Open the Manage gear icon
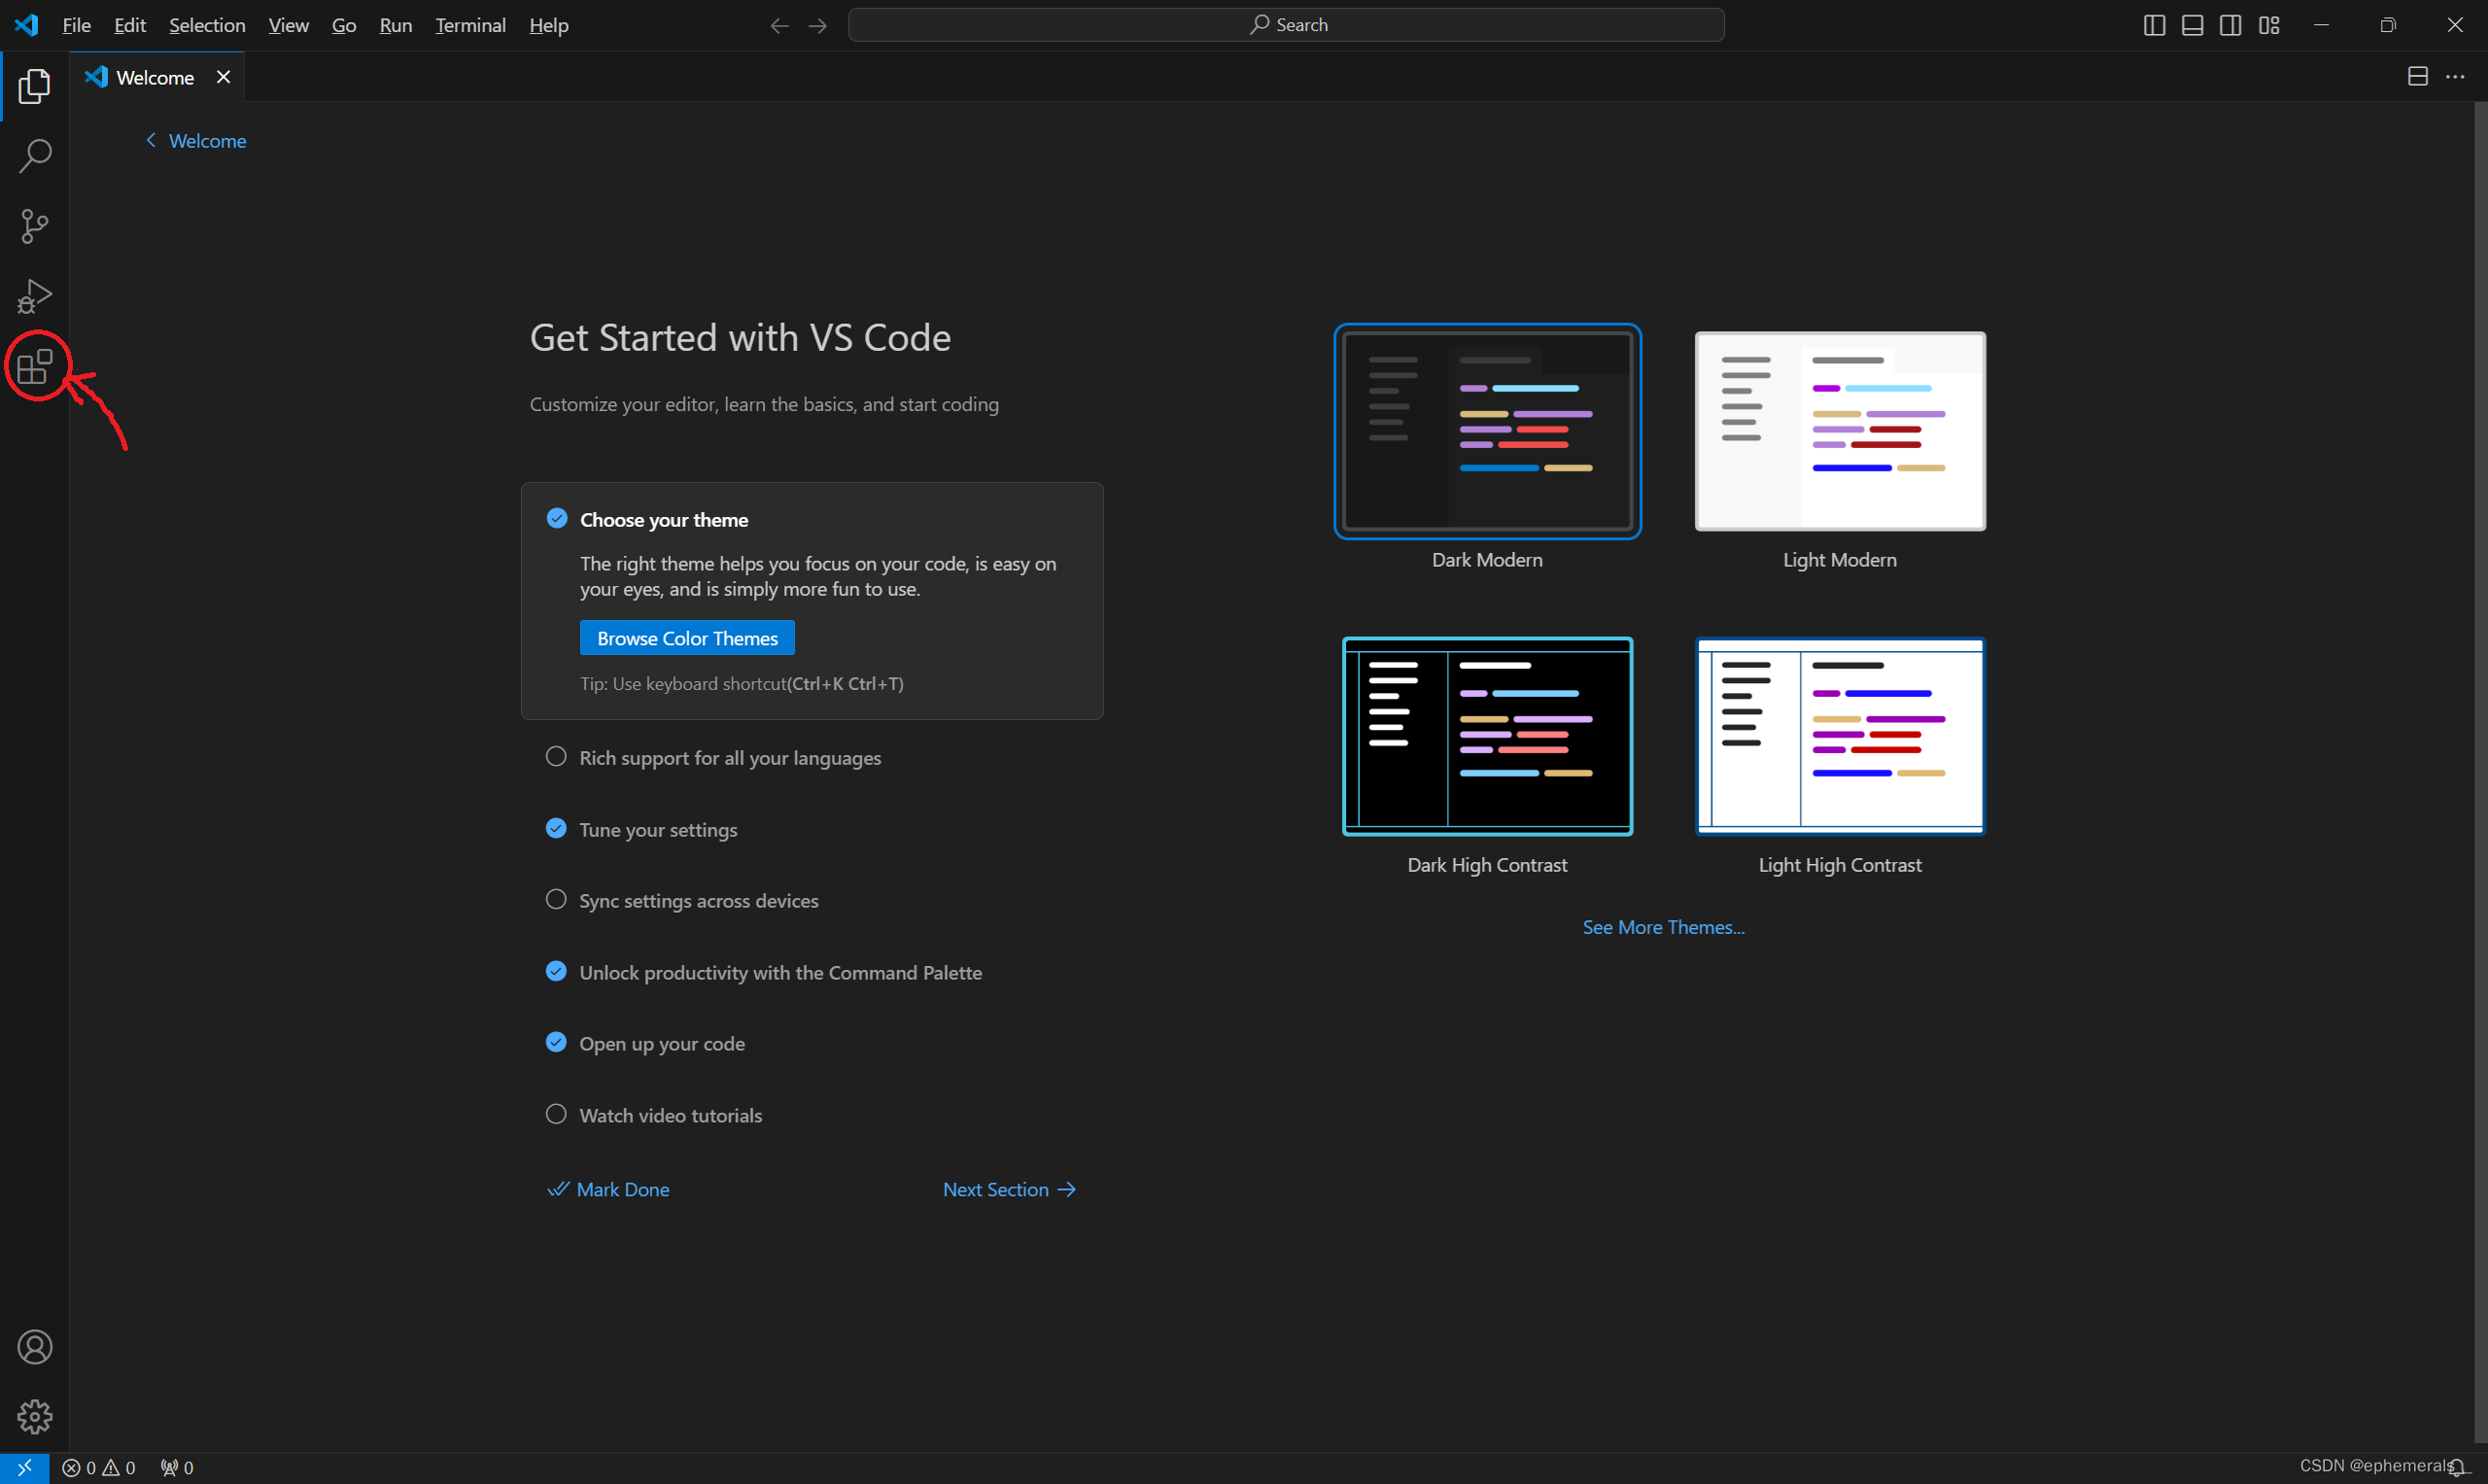Image resolution: width=2488 pixels, height=1484 pixels. point(34,1416)
